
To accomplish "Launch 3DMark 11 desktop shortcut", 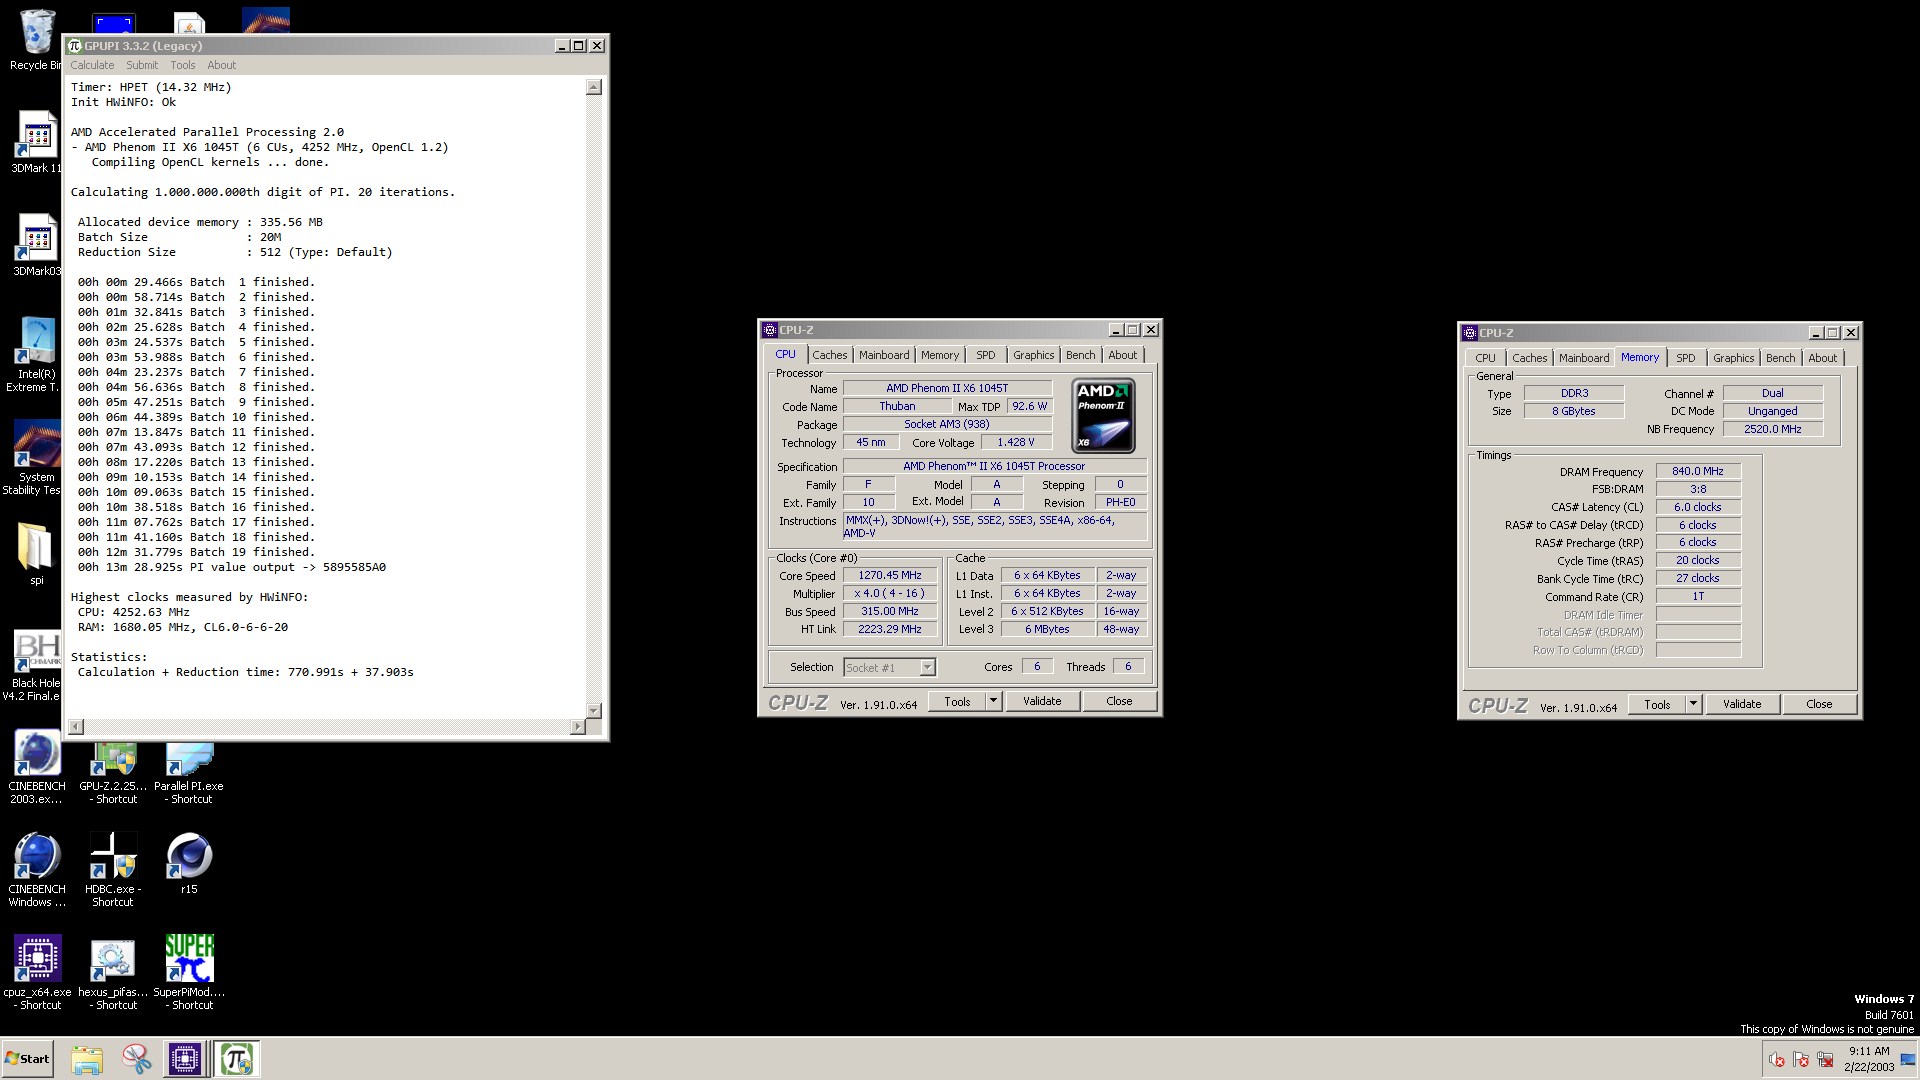I will pyautogui.click(x=36, y=142).
